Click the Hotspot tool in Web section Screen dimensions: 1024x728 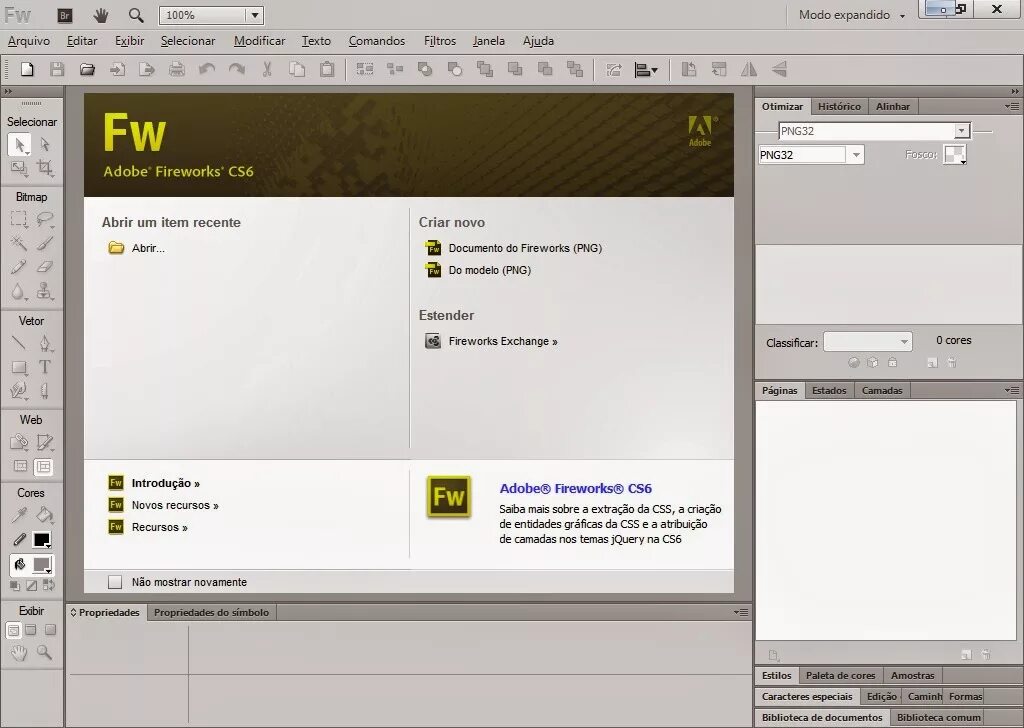pos(19,443)
